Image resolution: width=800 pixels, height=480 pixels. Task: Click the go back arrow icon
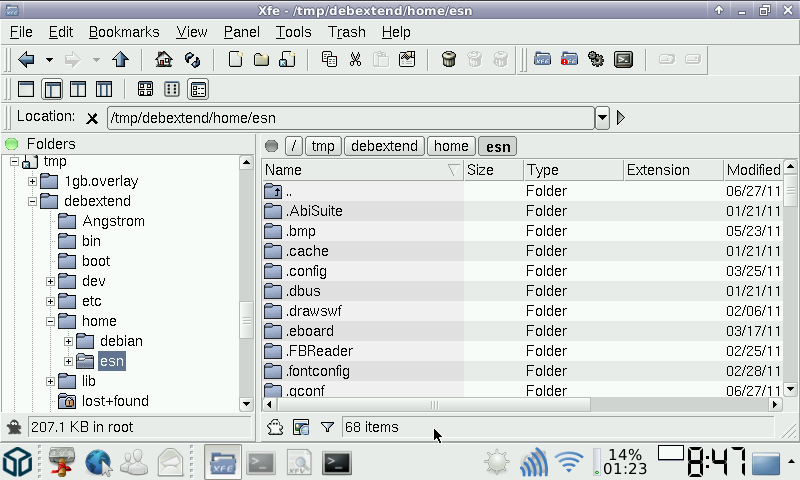tap(27, 59)
